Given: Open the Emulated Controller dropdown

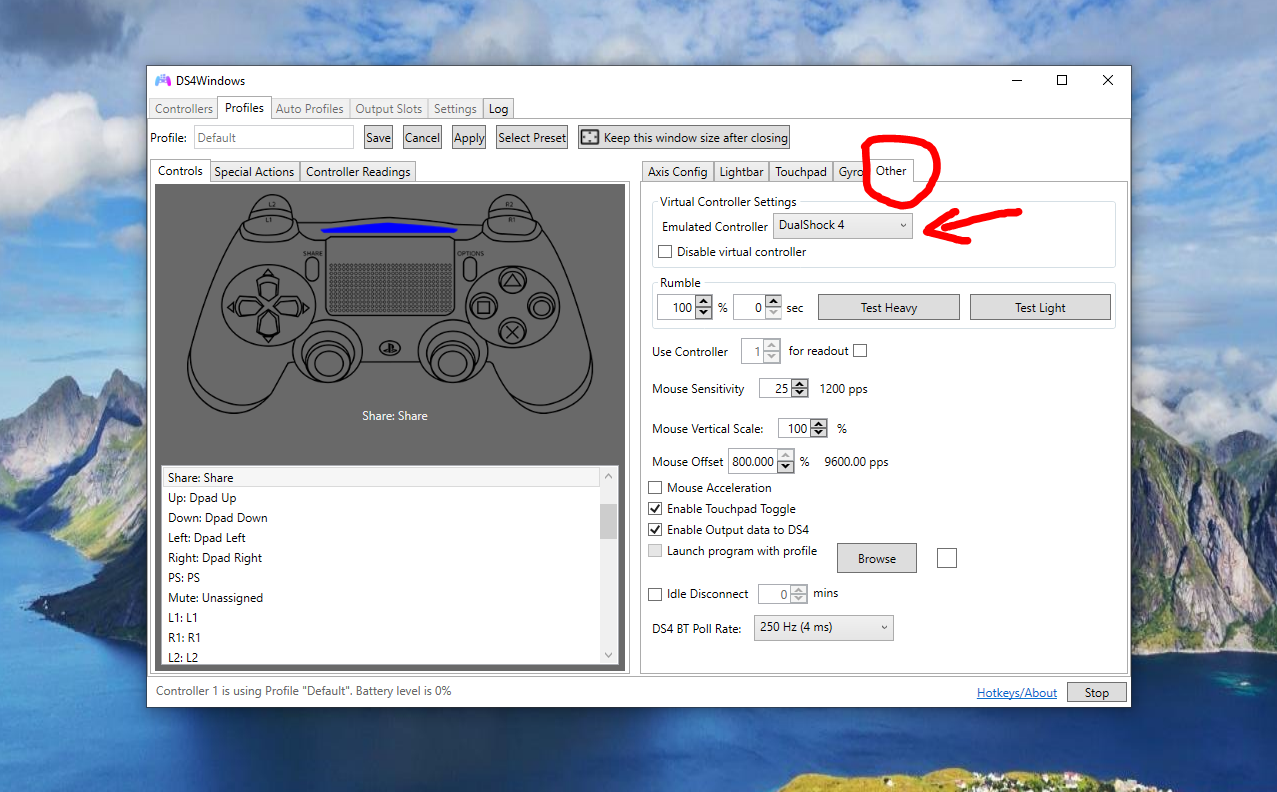Looking at the screenshot, I should click(843, 226).
